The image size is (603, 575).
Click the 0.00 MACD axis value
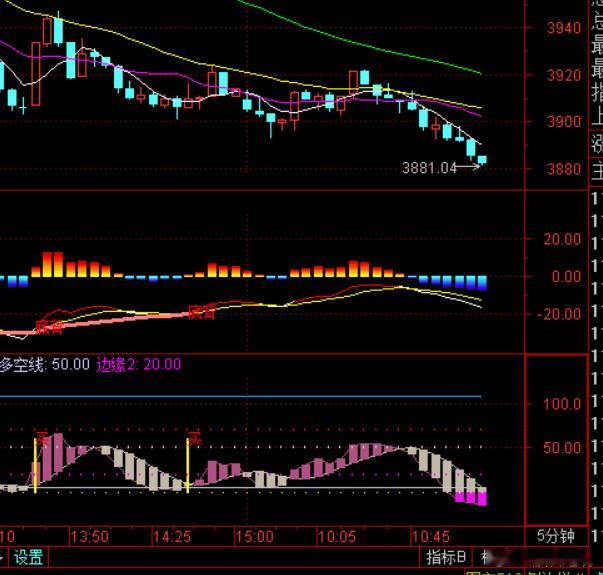click(566, 277)
